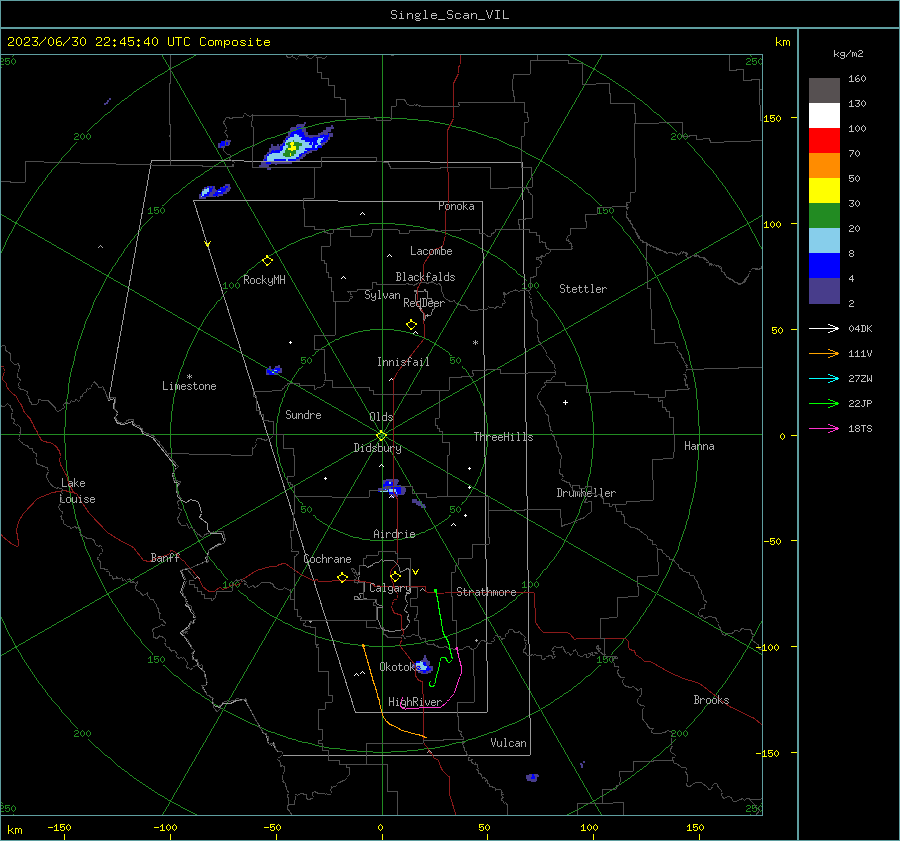Click the orange 111V arrow in legend
The height and width of the screenshot is (841, 900).
pos(824,354)
